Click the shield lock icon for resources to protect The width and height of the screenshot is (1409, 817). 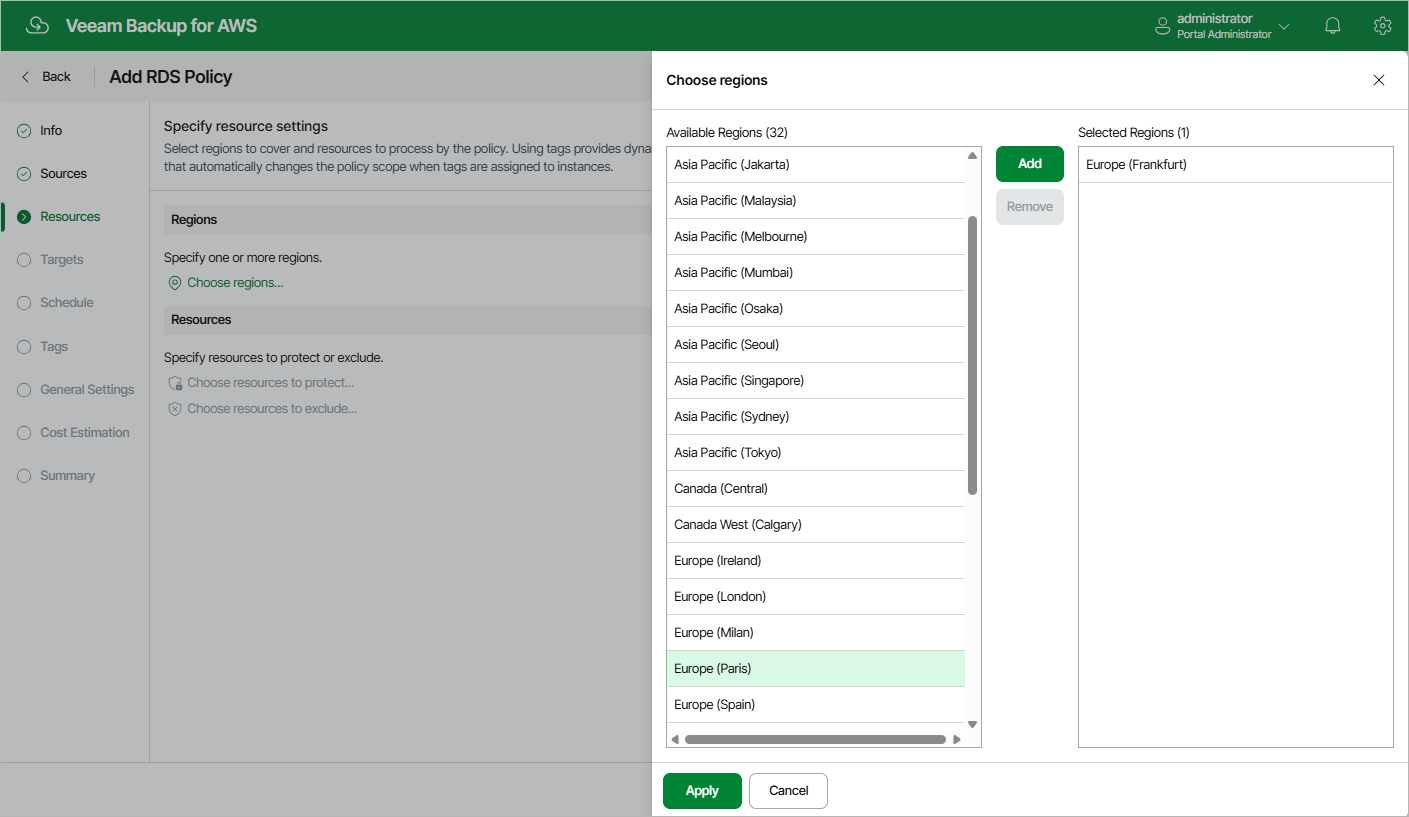coord(175,383)
